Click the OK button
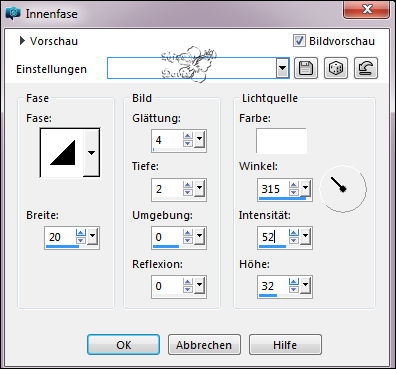 click(123, 345)
